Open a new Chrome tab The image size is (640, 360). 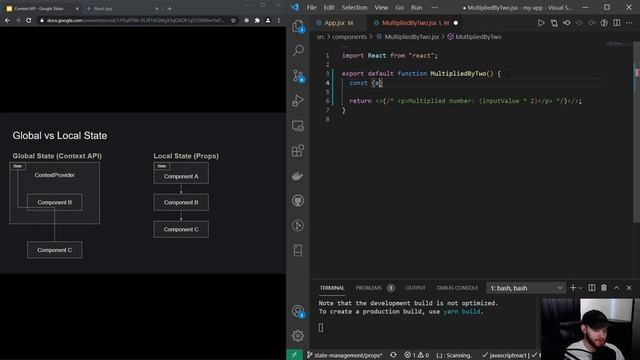point(169,8)
